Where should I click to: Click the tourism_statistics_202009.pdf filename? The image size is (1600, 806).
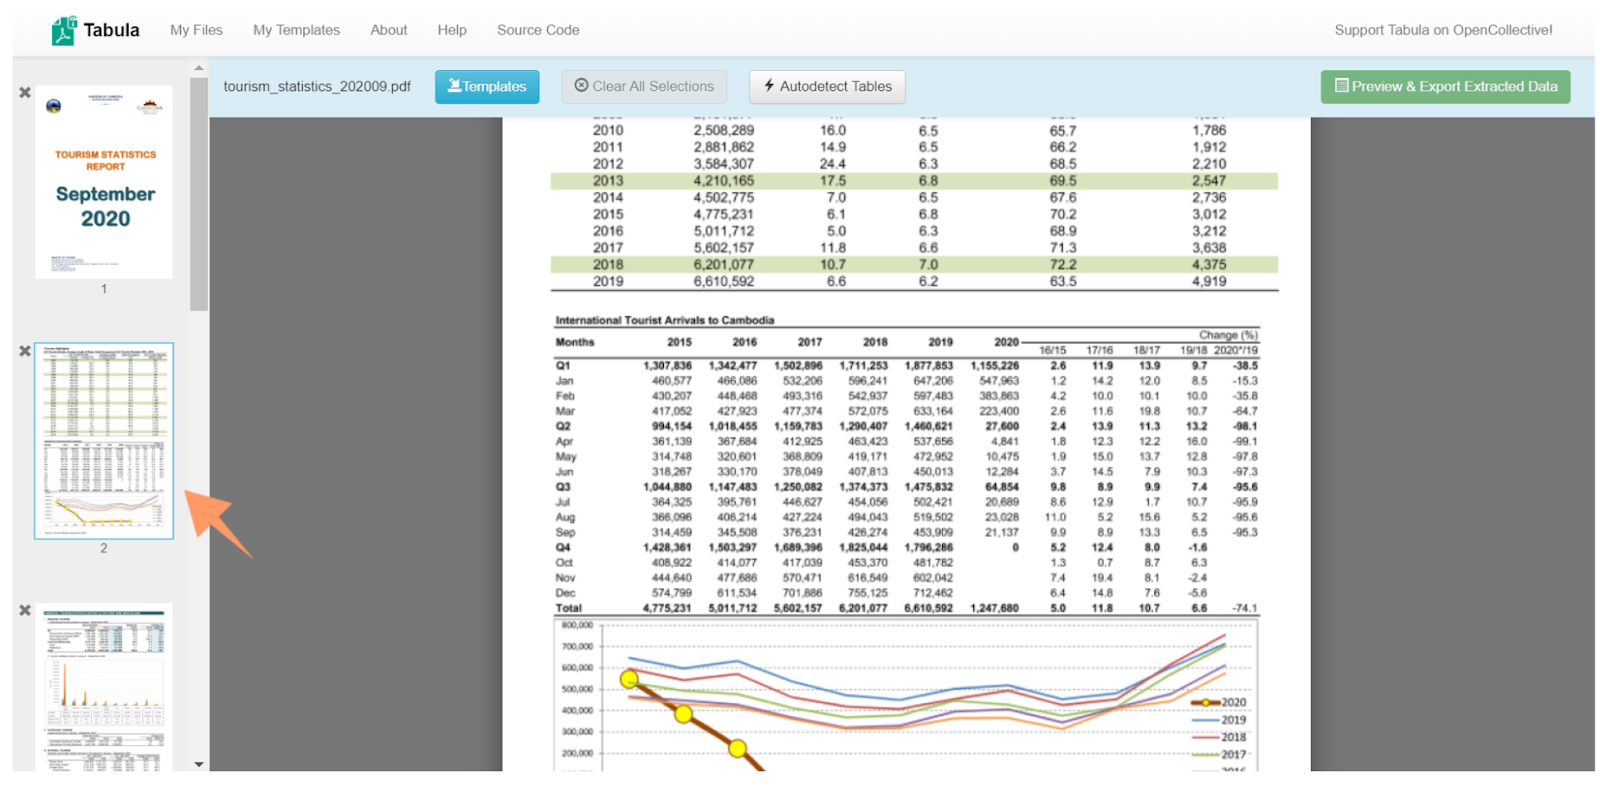[317, 86]
